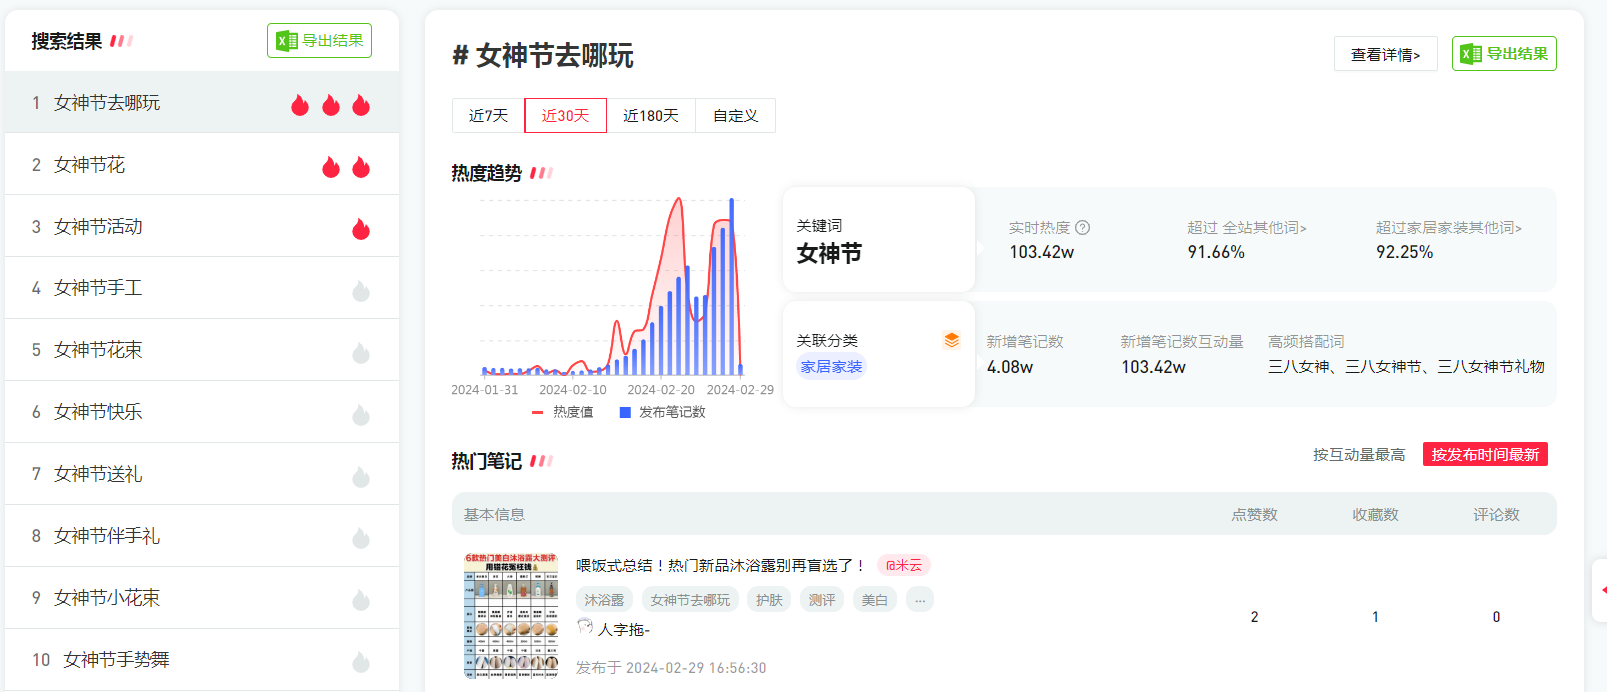Click the gray flame icon beside 女神节手工

pyautogui.click(x=361, y=291)
